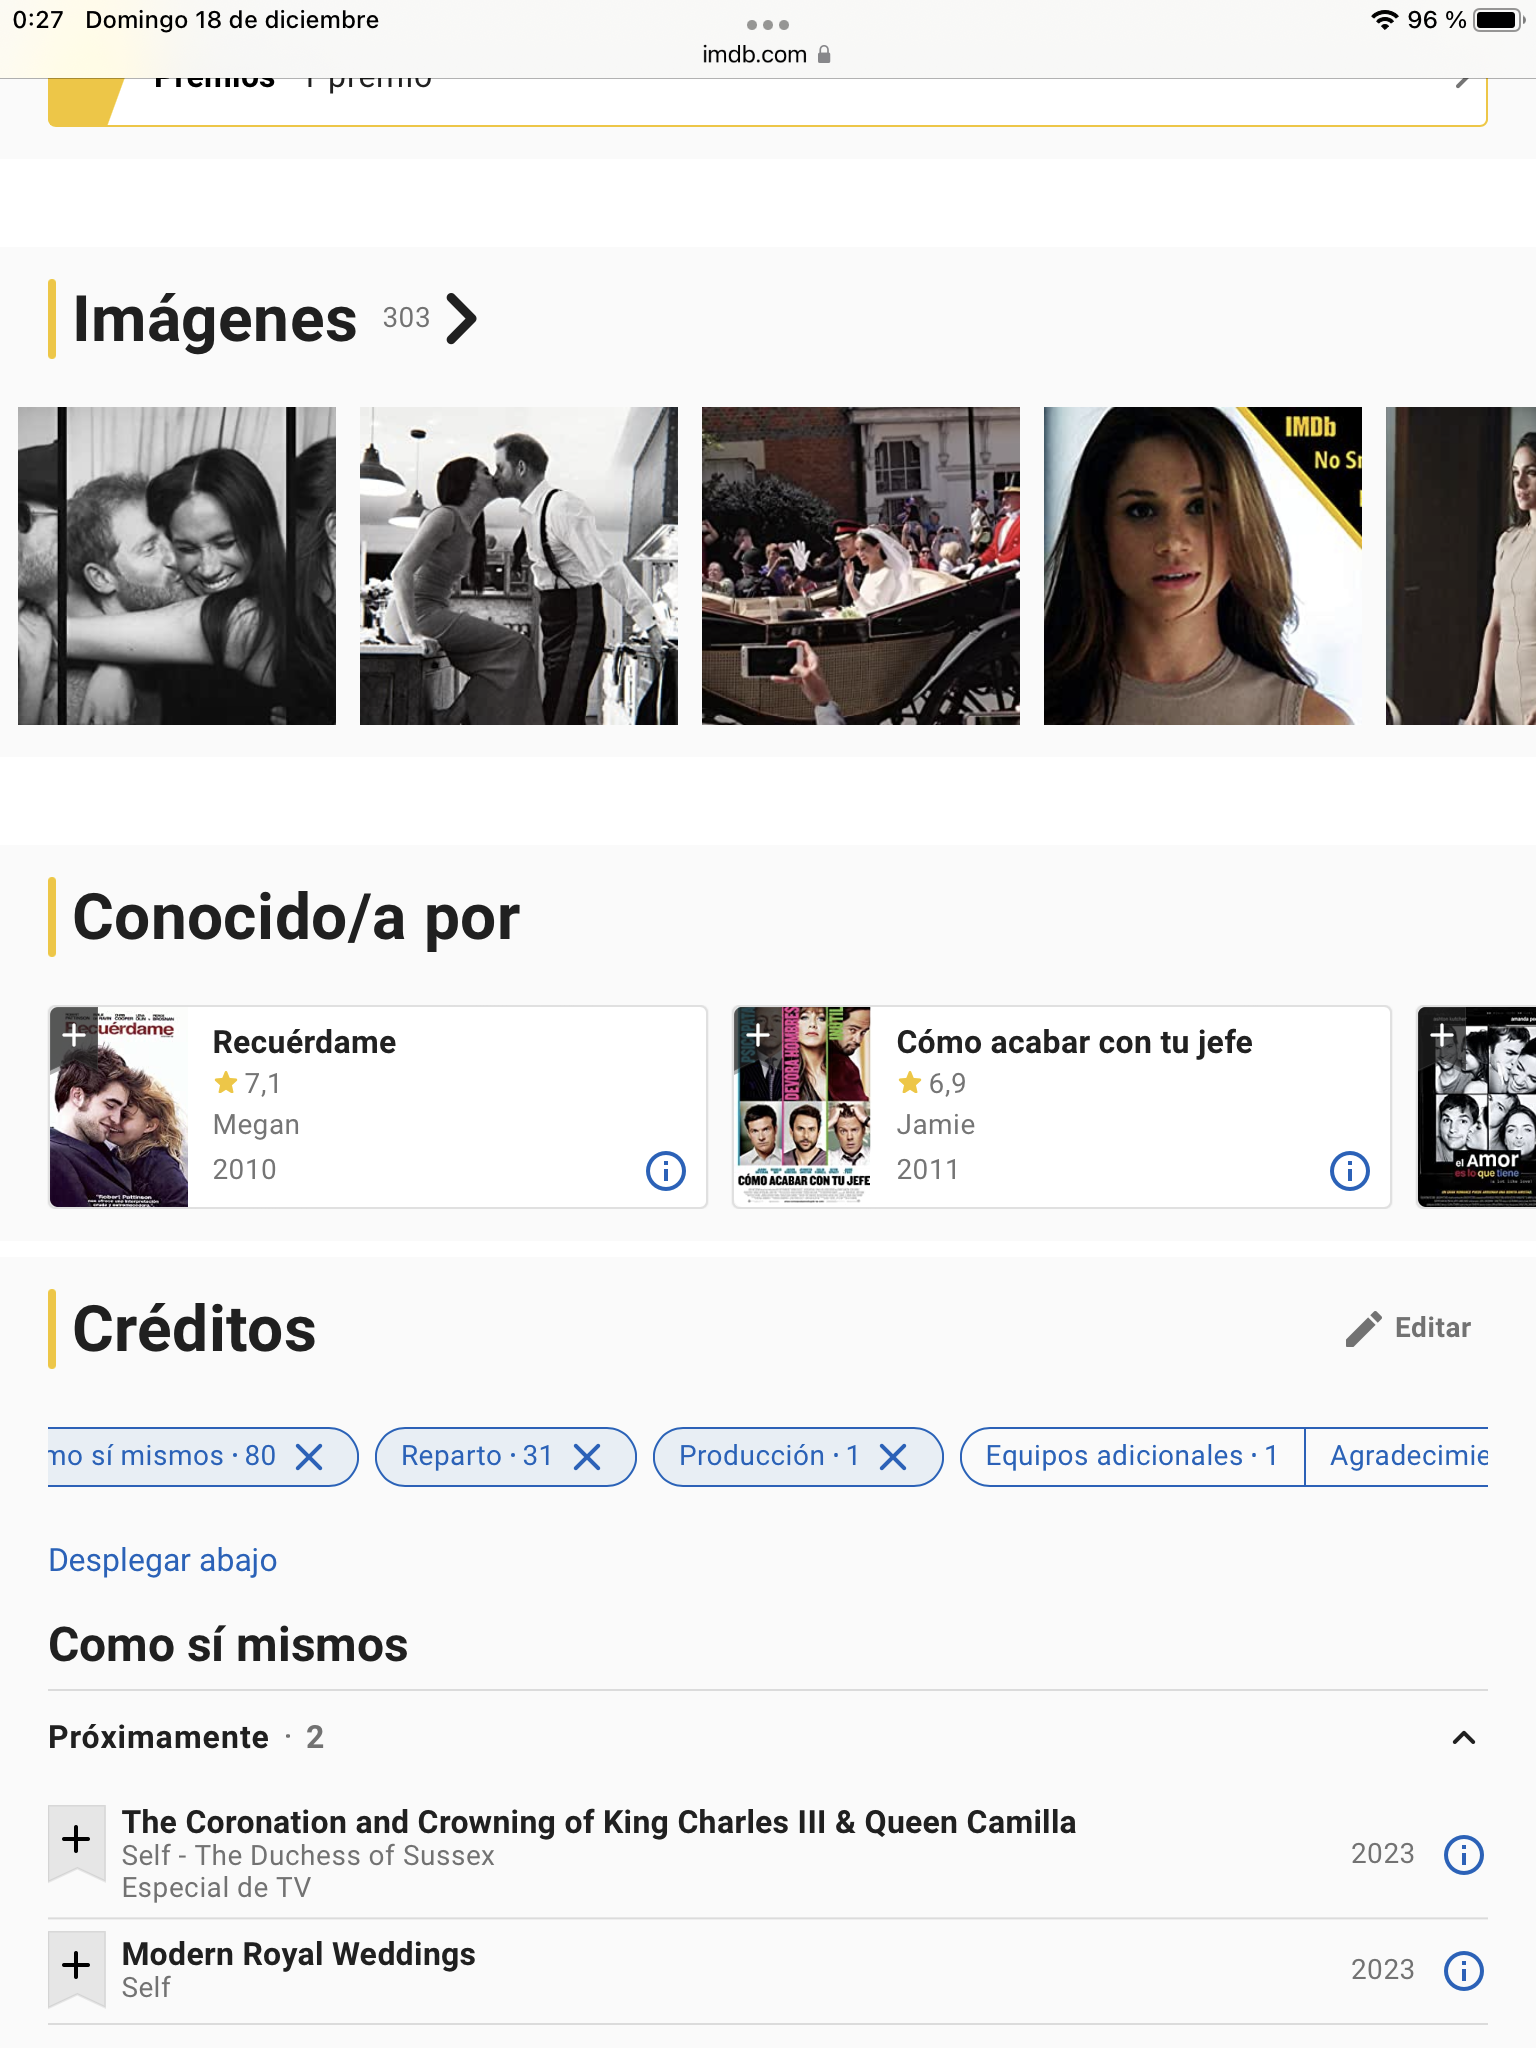This screenshot has height=2048, width=1536.
Task: Open The Coronation and Crowning of King Charles III
Action: point(599,1822)
